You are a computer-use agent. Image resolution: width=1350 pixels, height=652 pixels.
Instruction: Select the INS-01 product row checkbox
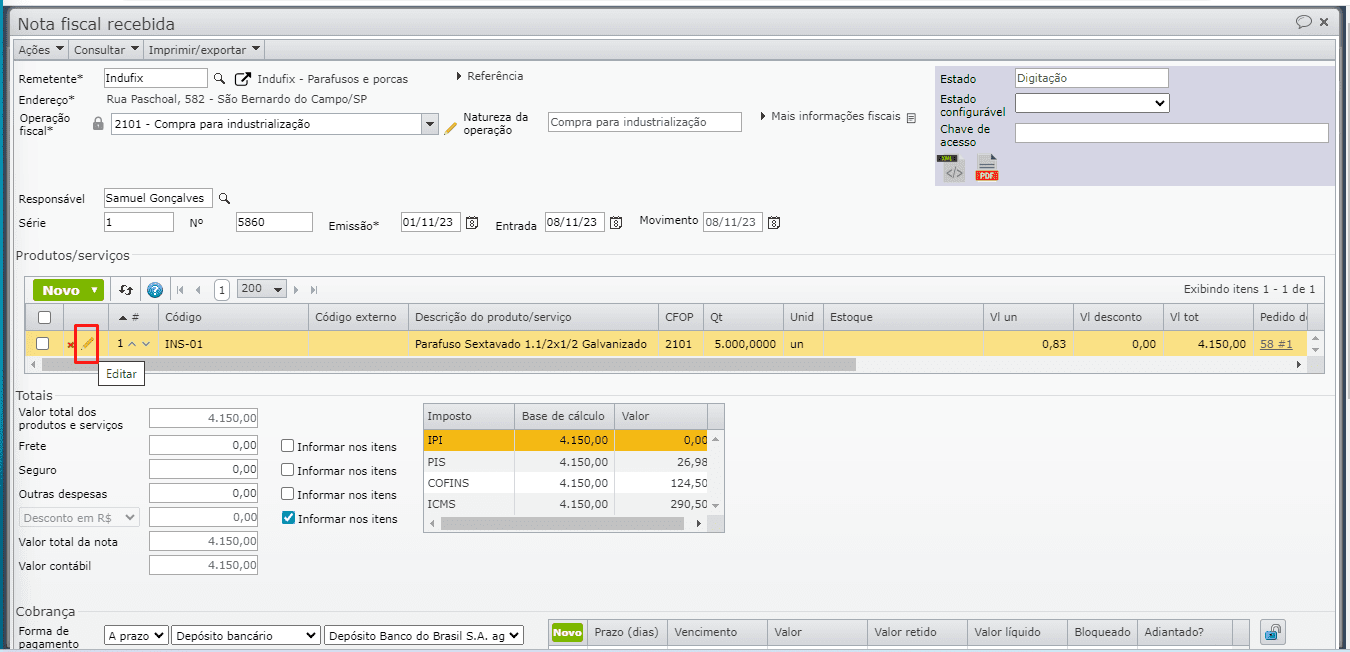[x=42, y=344]
